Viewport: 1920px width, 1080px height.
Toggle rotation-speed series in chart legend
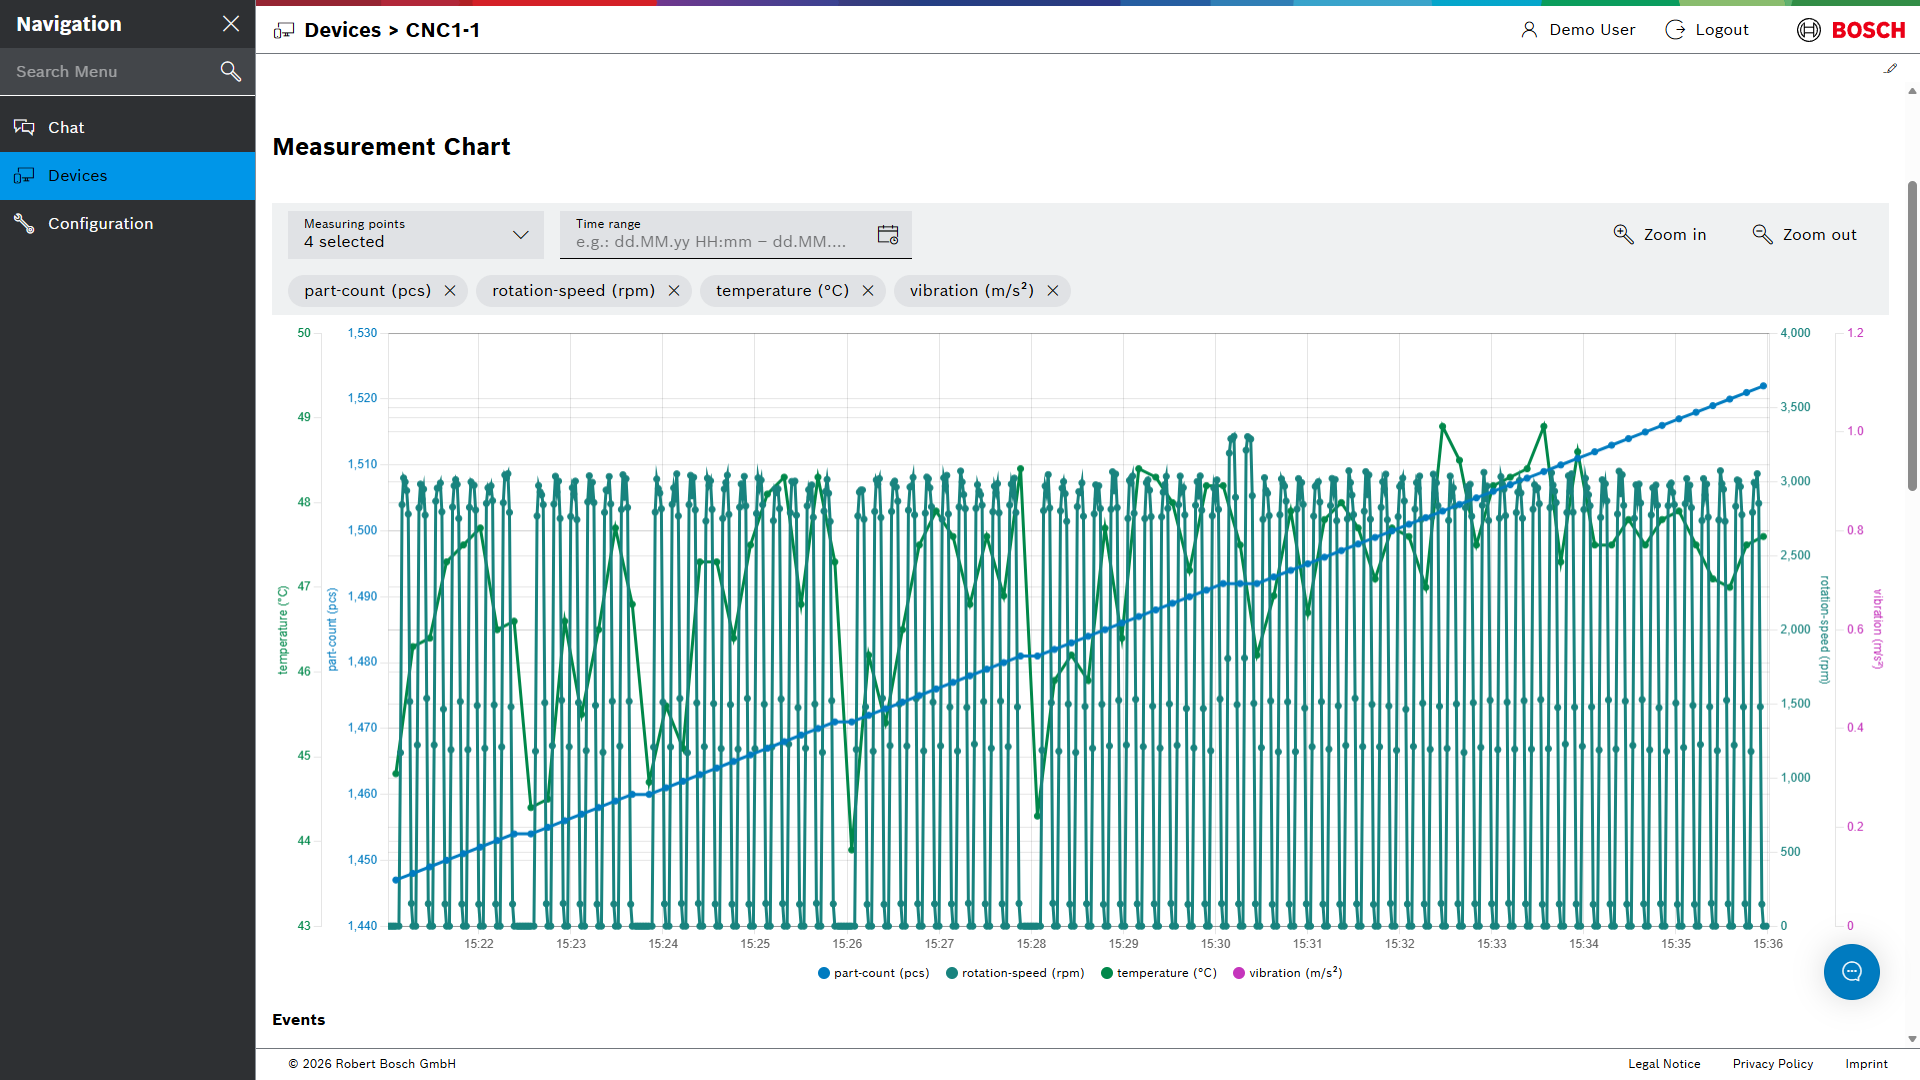point(1015,973)
